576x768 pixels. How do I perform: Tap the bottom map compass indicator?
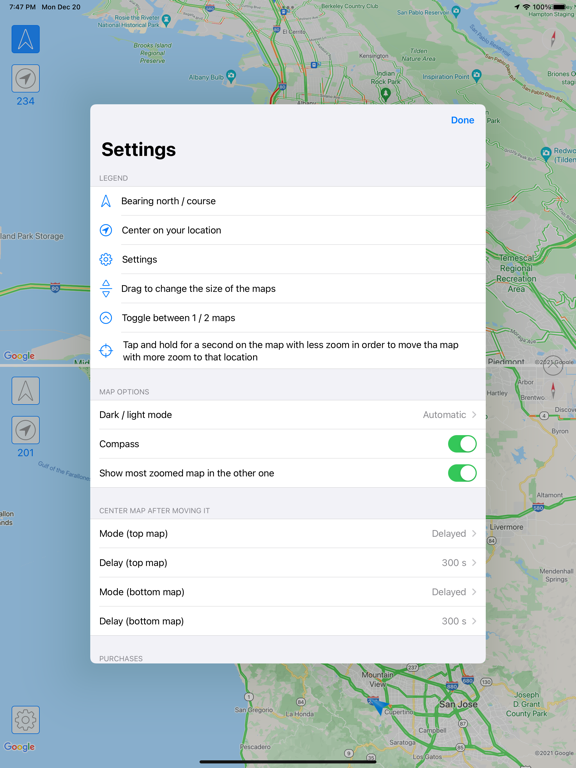[553, 390]
